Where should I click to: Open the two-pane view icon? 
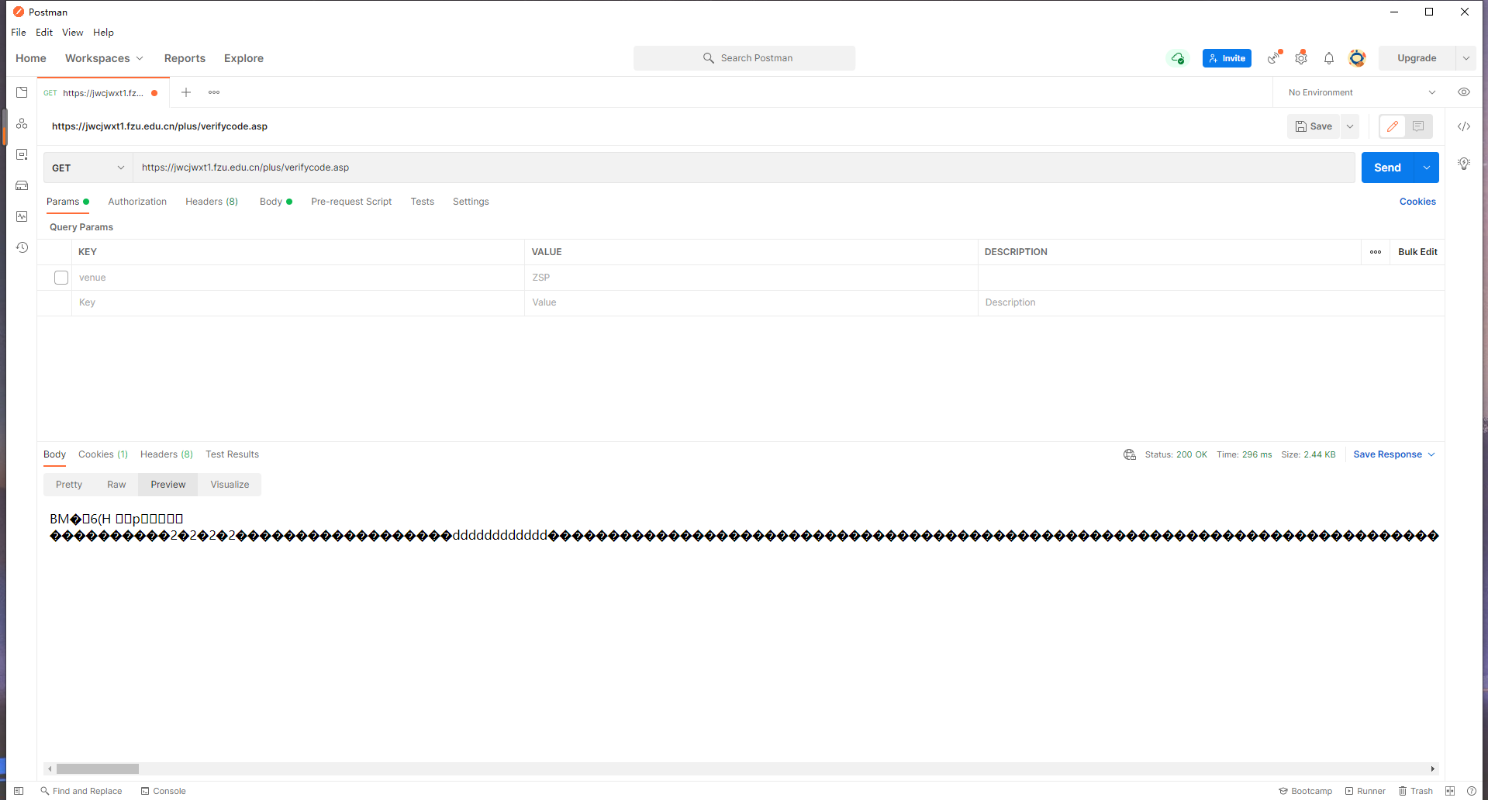[x=1450, y=791]
